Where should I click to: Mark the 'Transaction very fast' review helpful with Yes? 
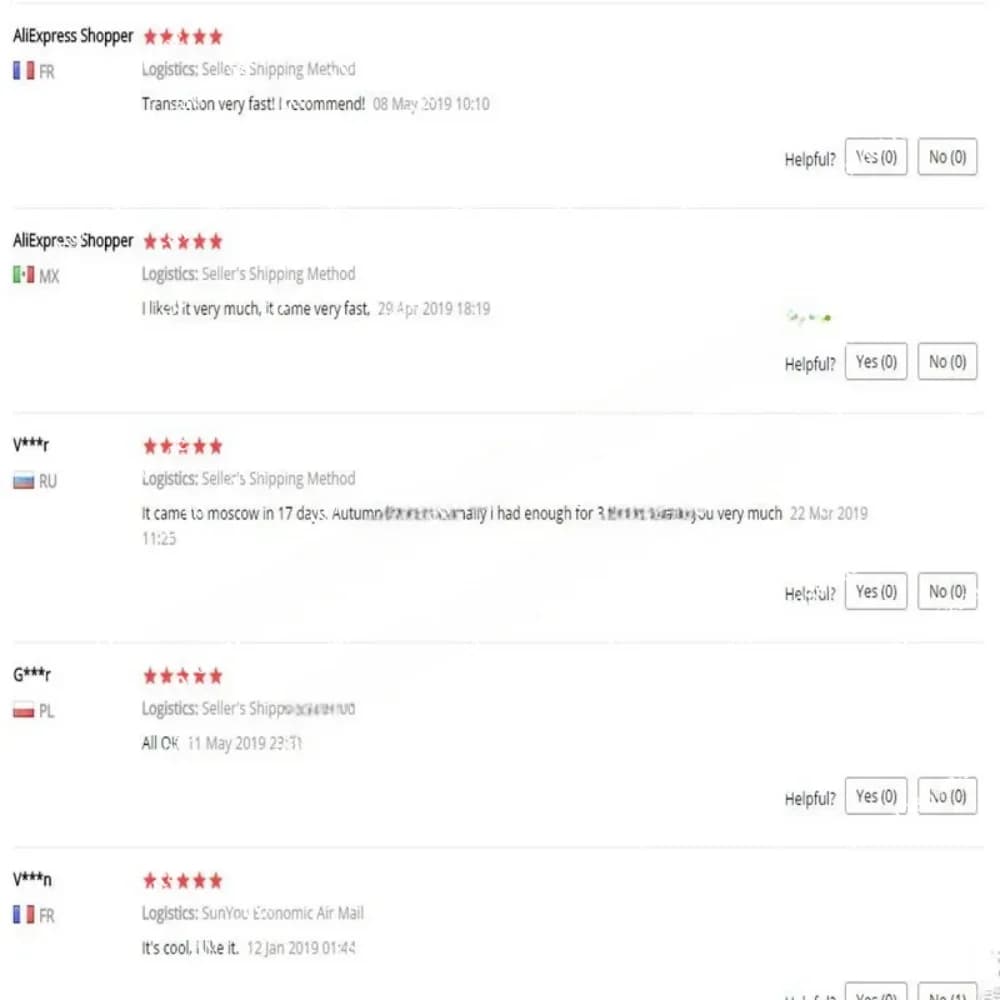coord(876,157)
